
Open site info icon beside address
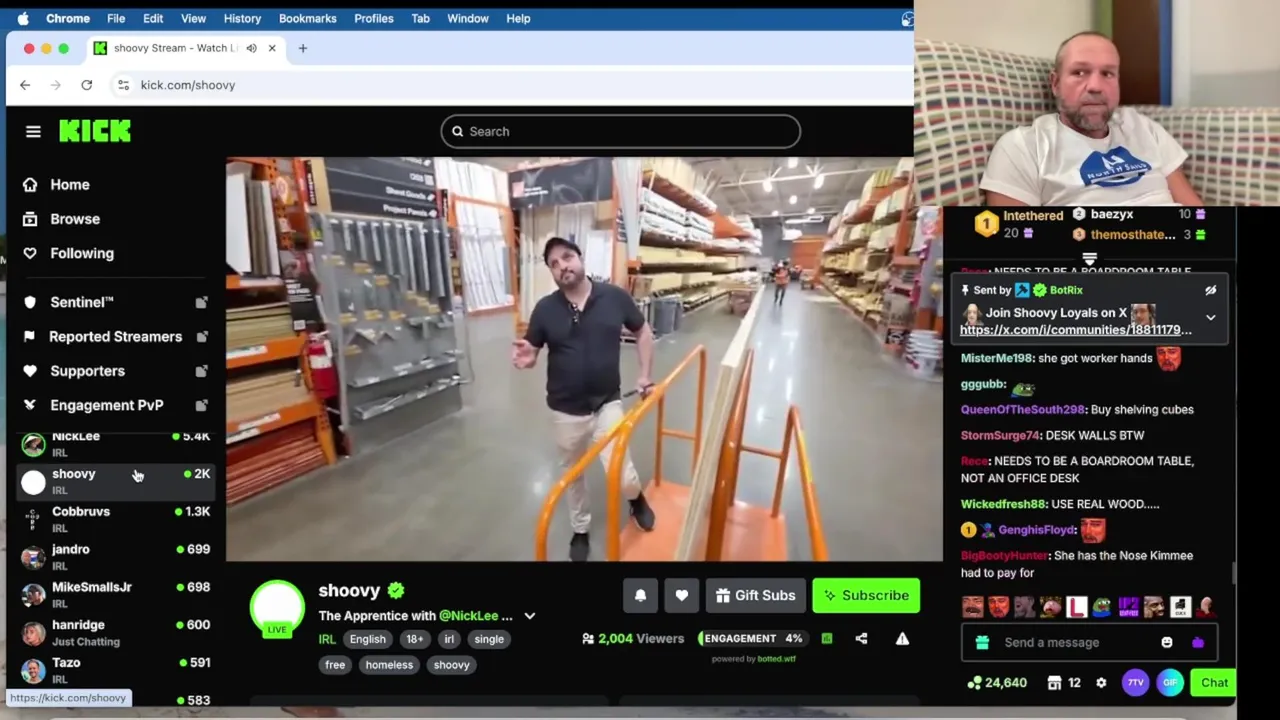123,85
